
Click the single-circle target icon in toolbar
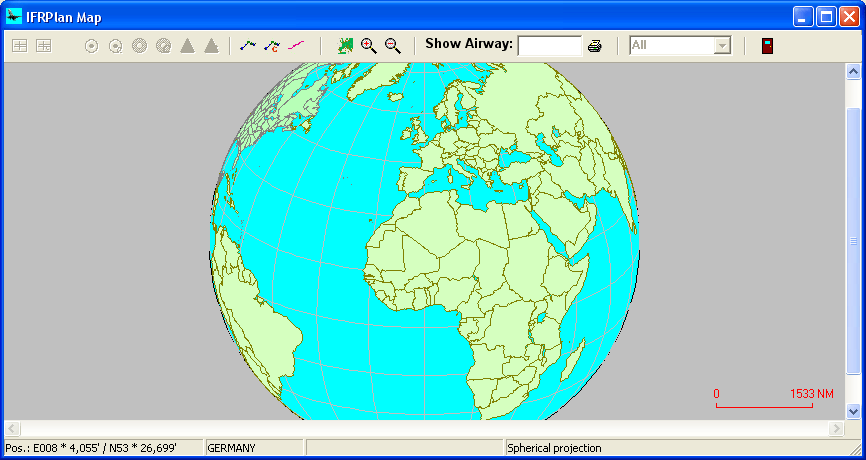pos(91,46)
